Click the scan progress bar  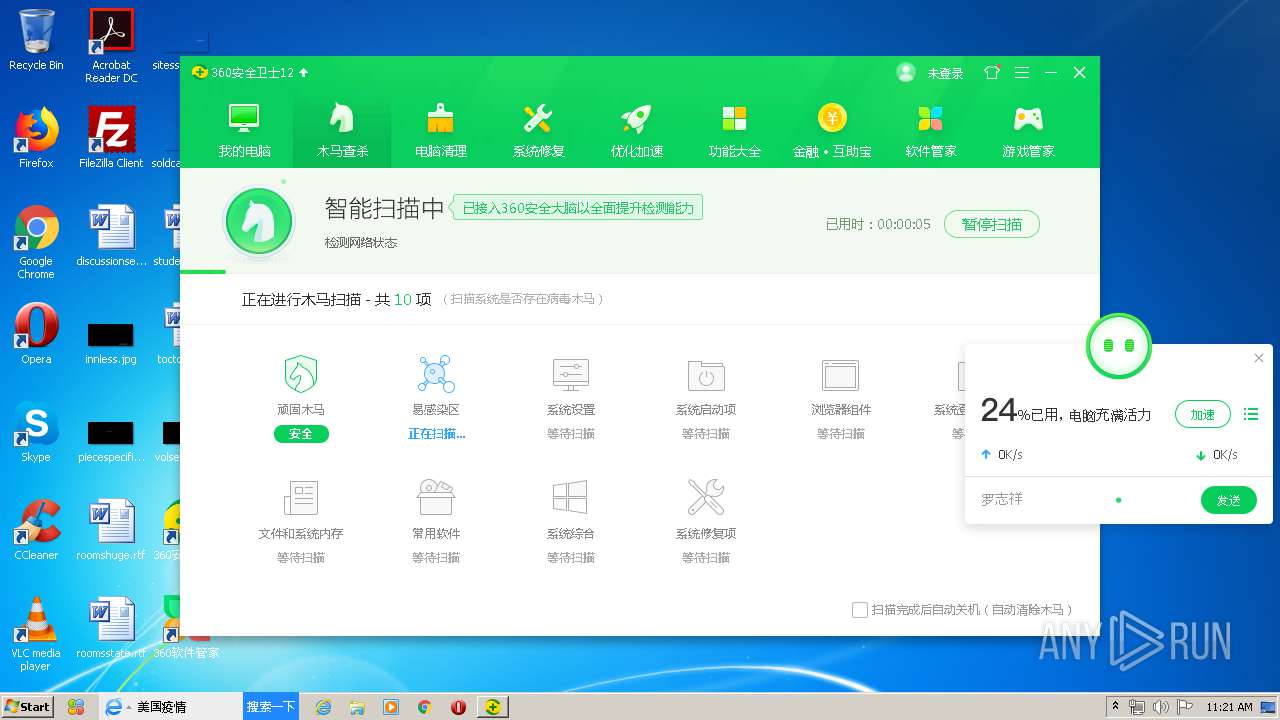coord(640,271)
